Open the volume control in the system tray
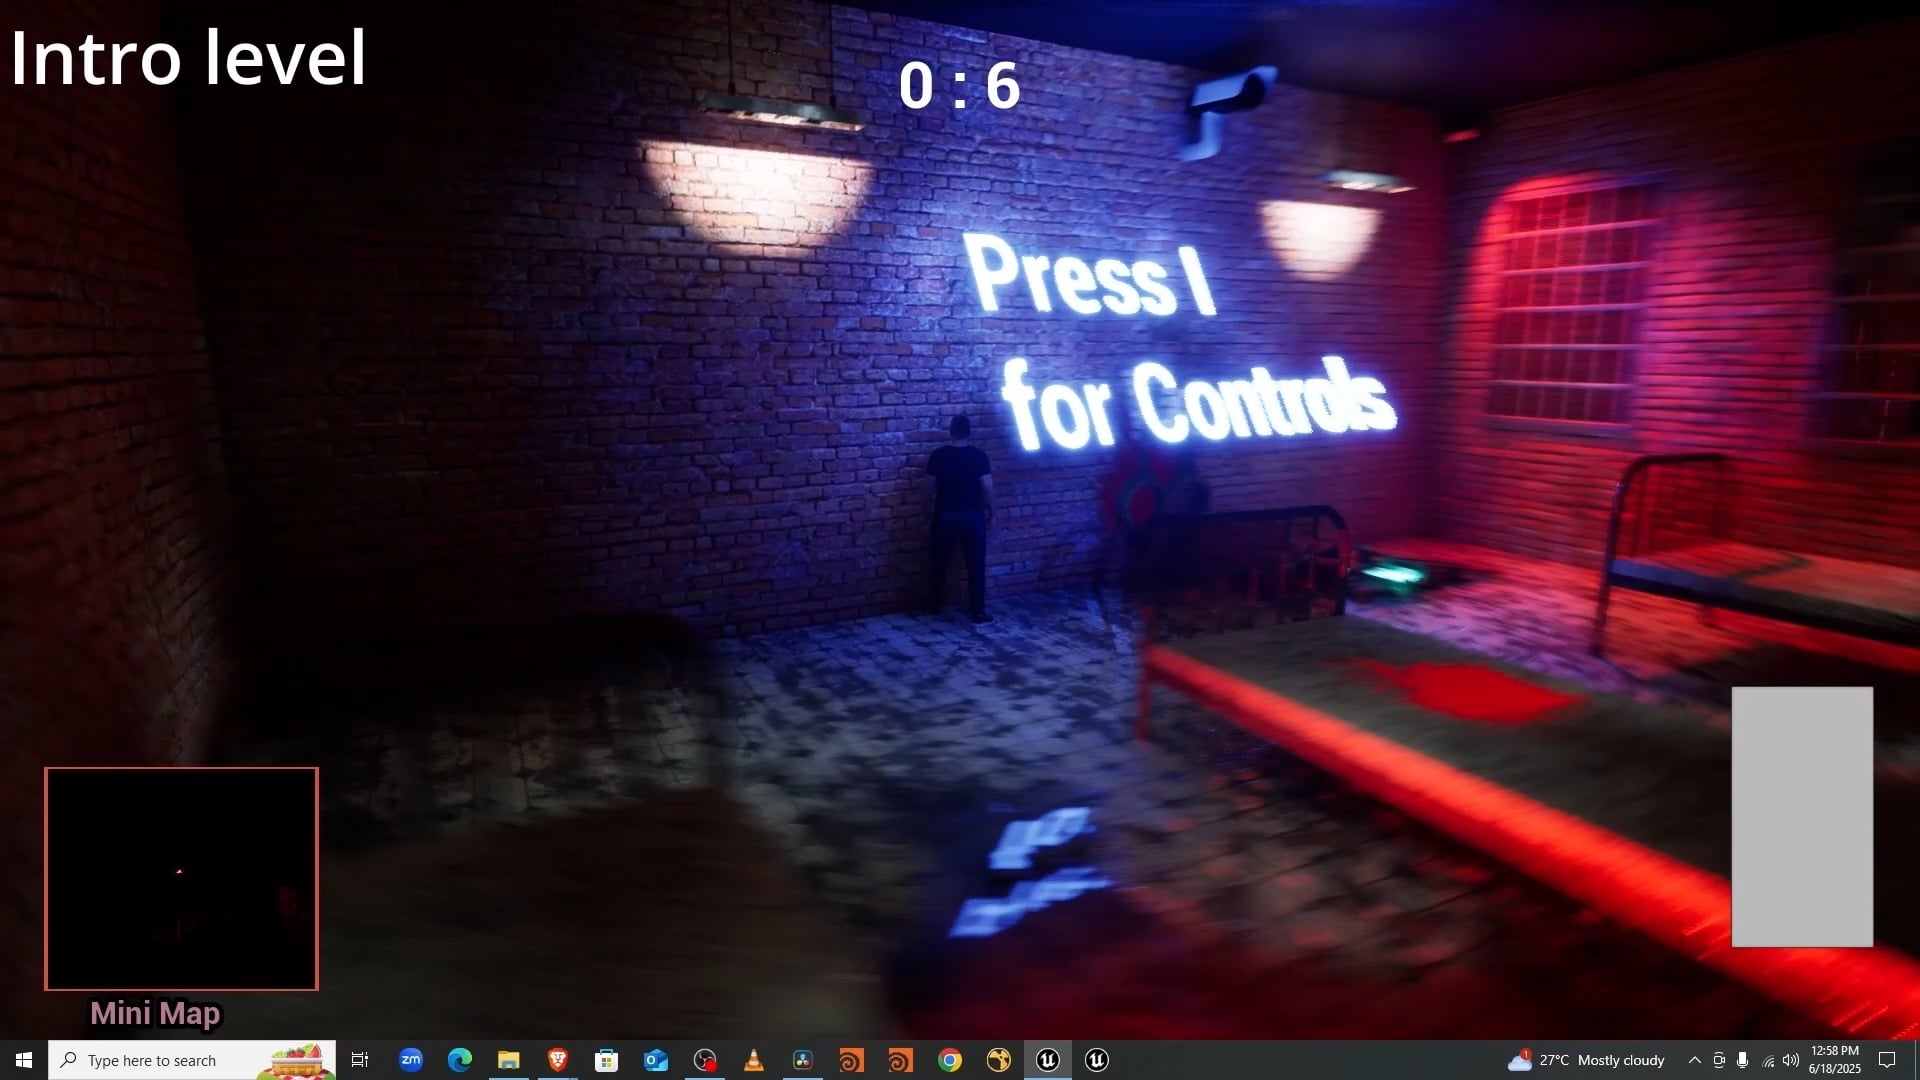This screenshot has width=1920, height=1080. 1791,1060
